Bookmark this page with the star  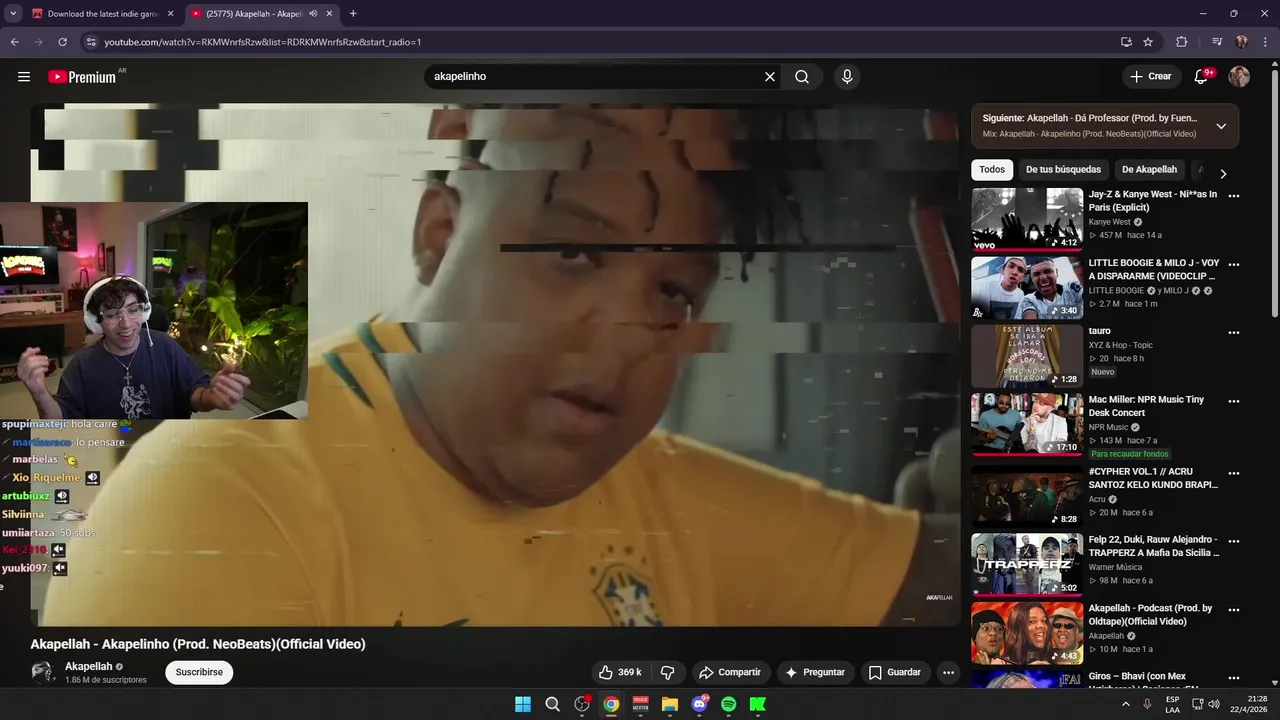tap(1148, 42)
